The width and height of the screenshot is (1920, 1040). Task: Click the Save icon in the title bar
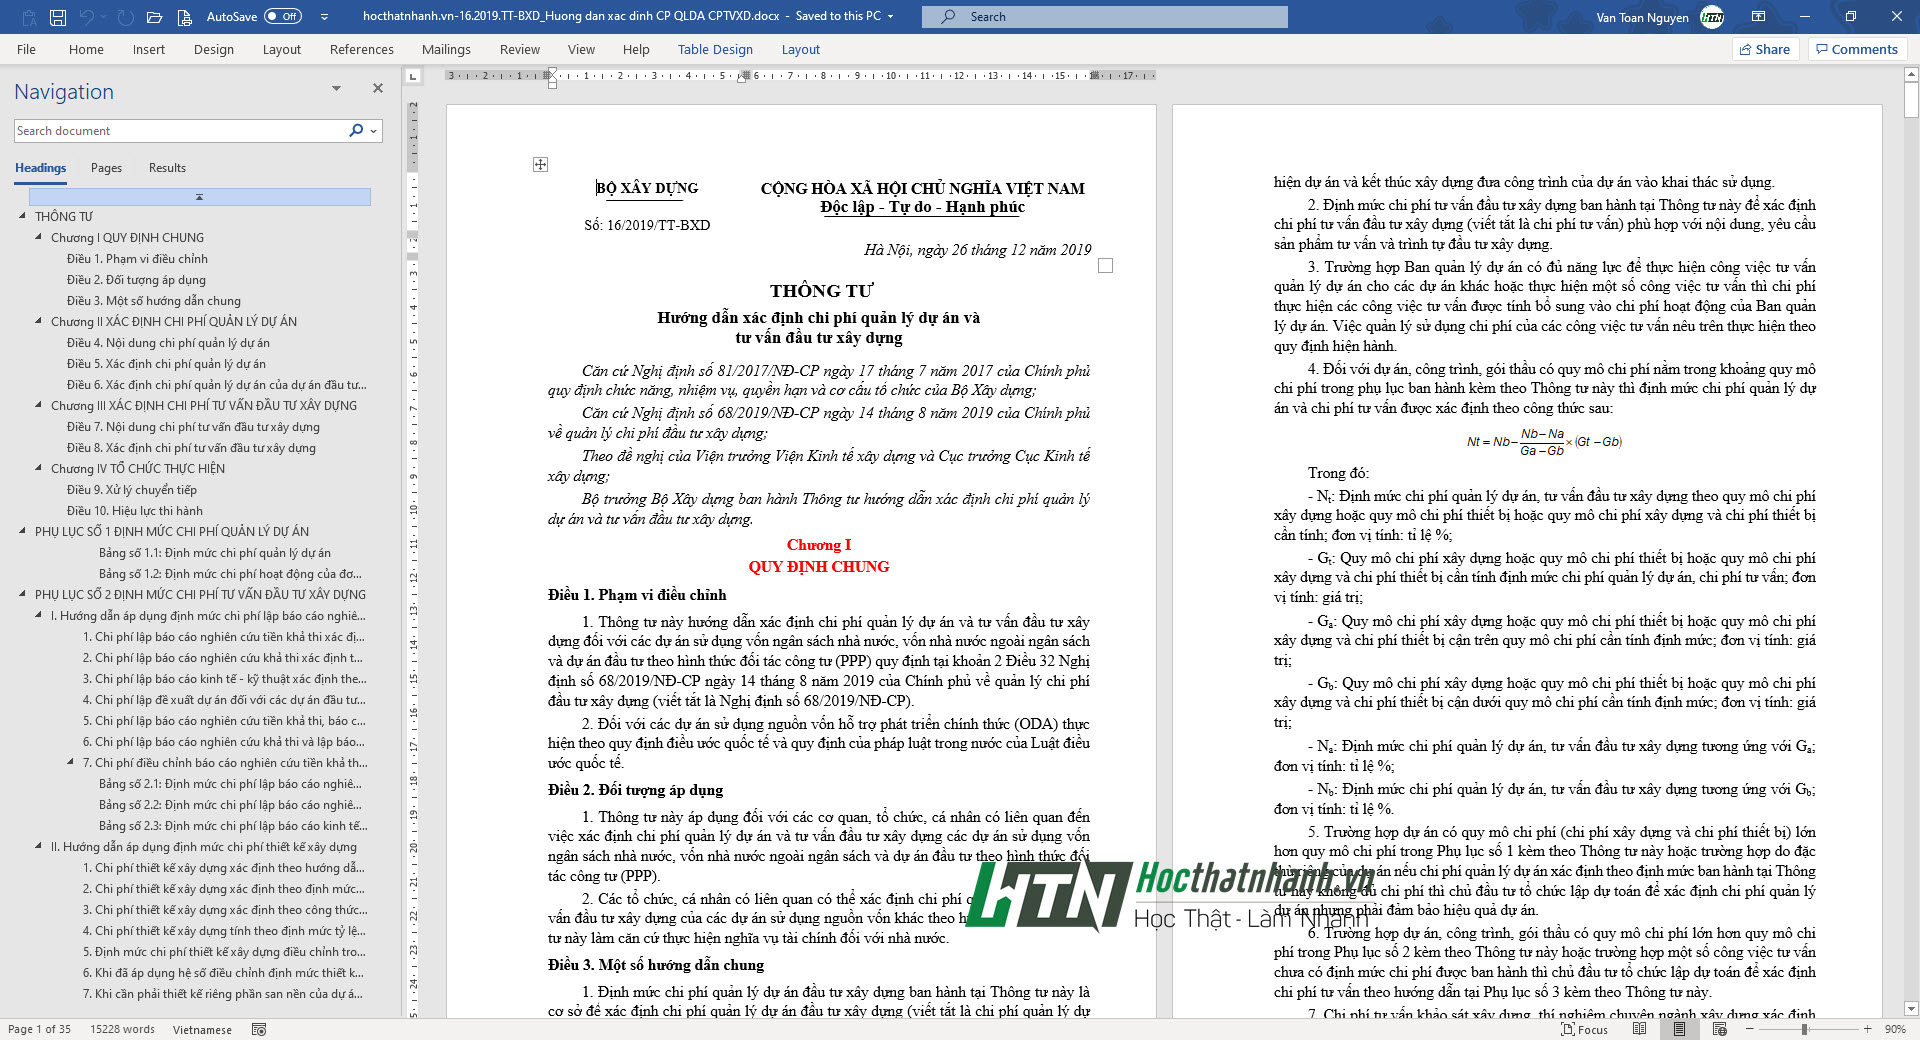[x=58, y=17]
